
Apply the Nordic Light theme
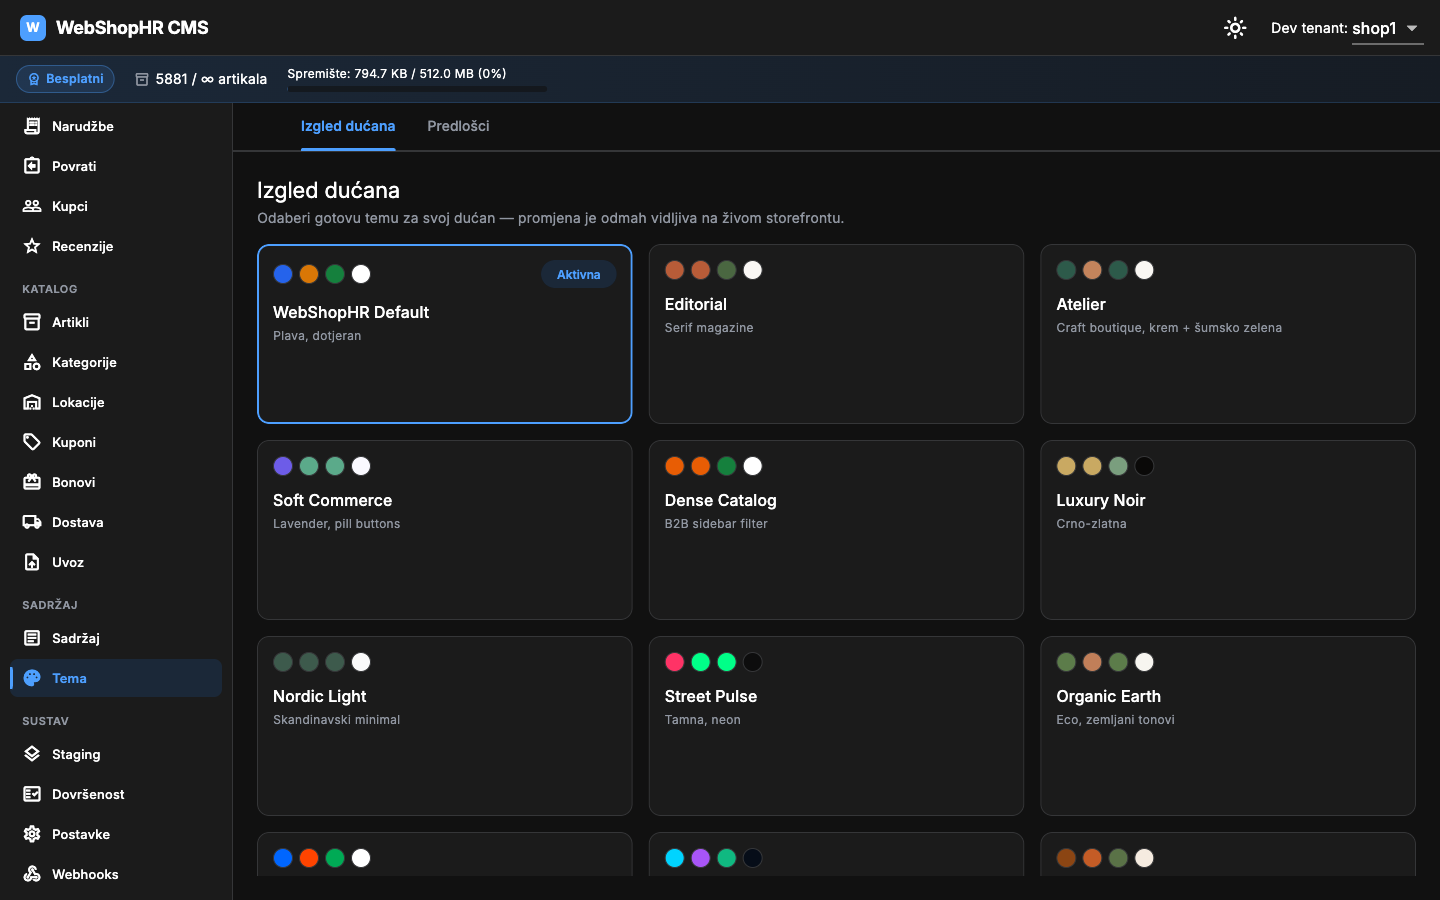click(445, 726)
